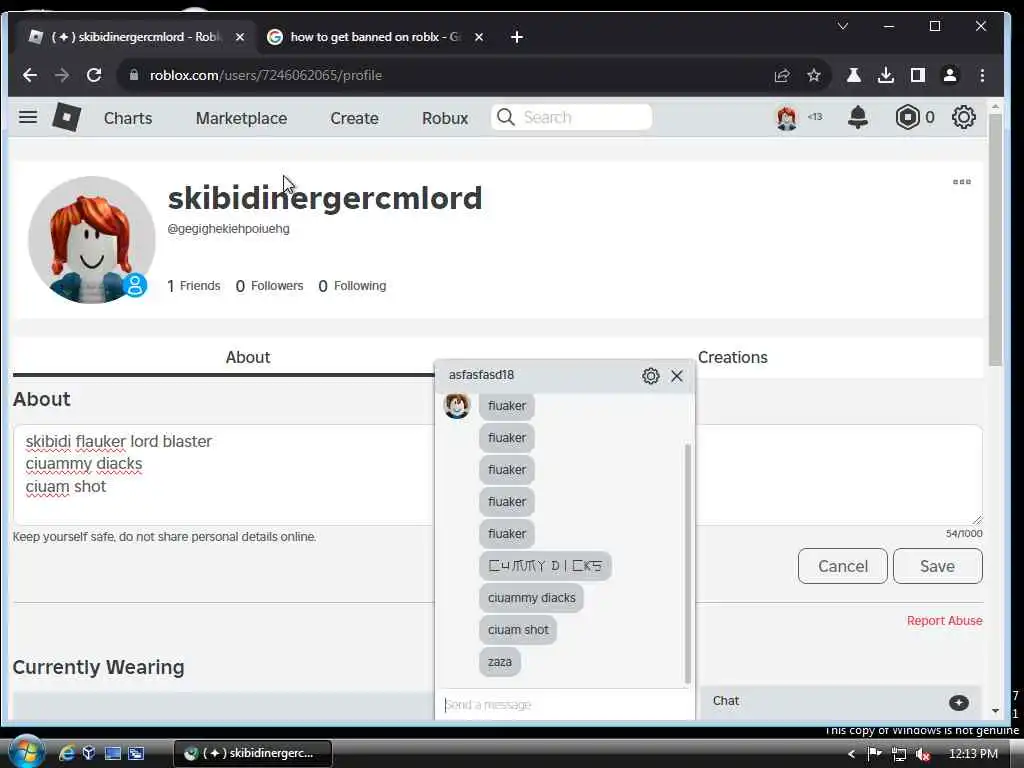Click the share page icon
The image size is (1024, 768).
coord(782,75)
